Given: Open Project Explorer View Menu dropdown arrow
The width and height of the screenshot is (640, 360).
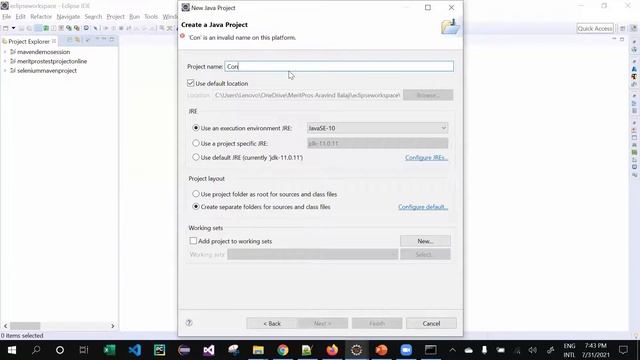Looking at the screenshot, I should (x=97, y=40).
